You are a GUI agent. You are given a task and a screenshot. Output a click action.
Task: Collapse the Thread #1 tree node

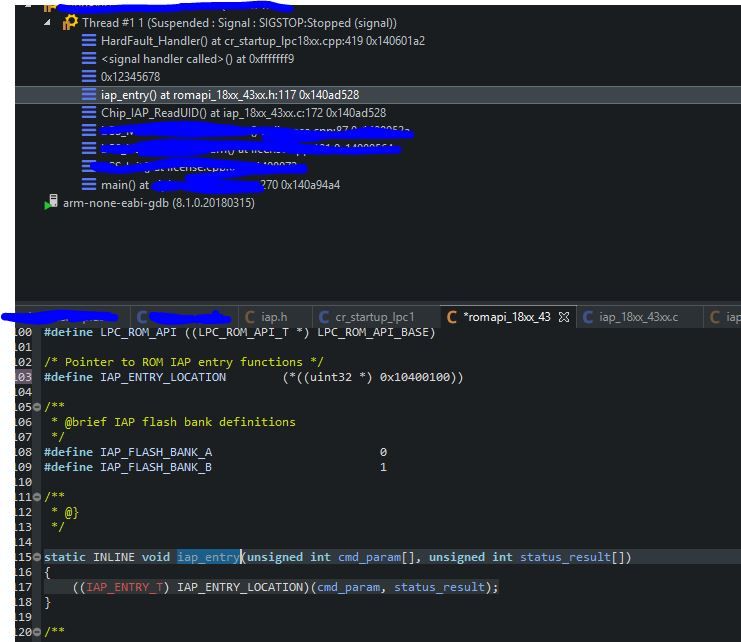(x=47, y=22)
